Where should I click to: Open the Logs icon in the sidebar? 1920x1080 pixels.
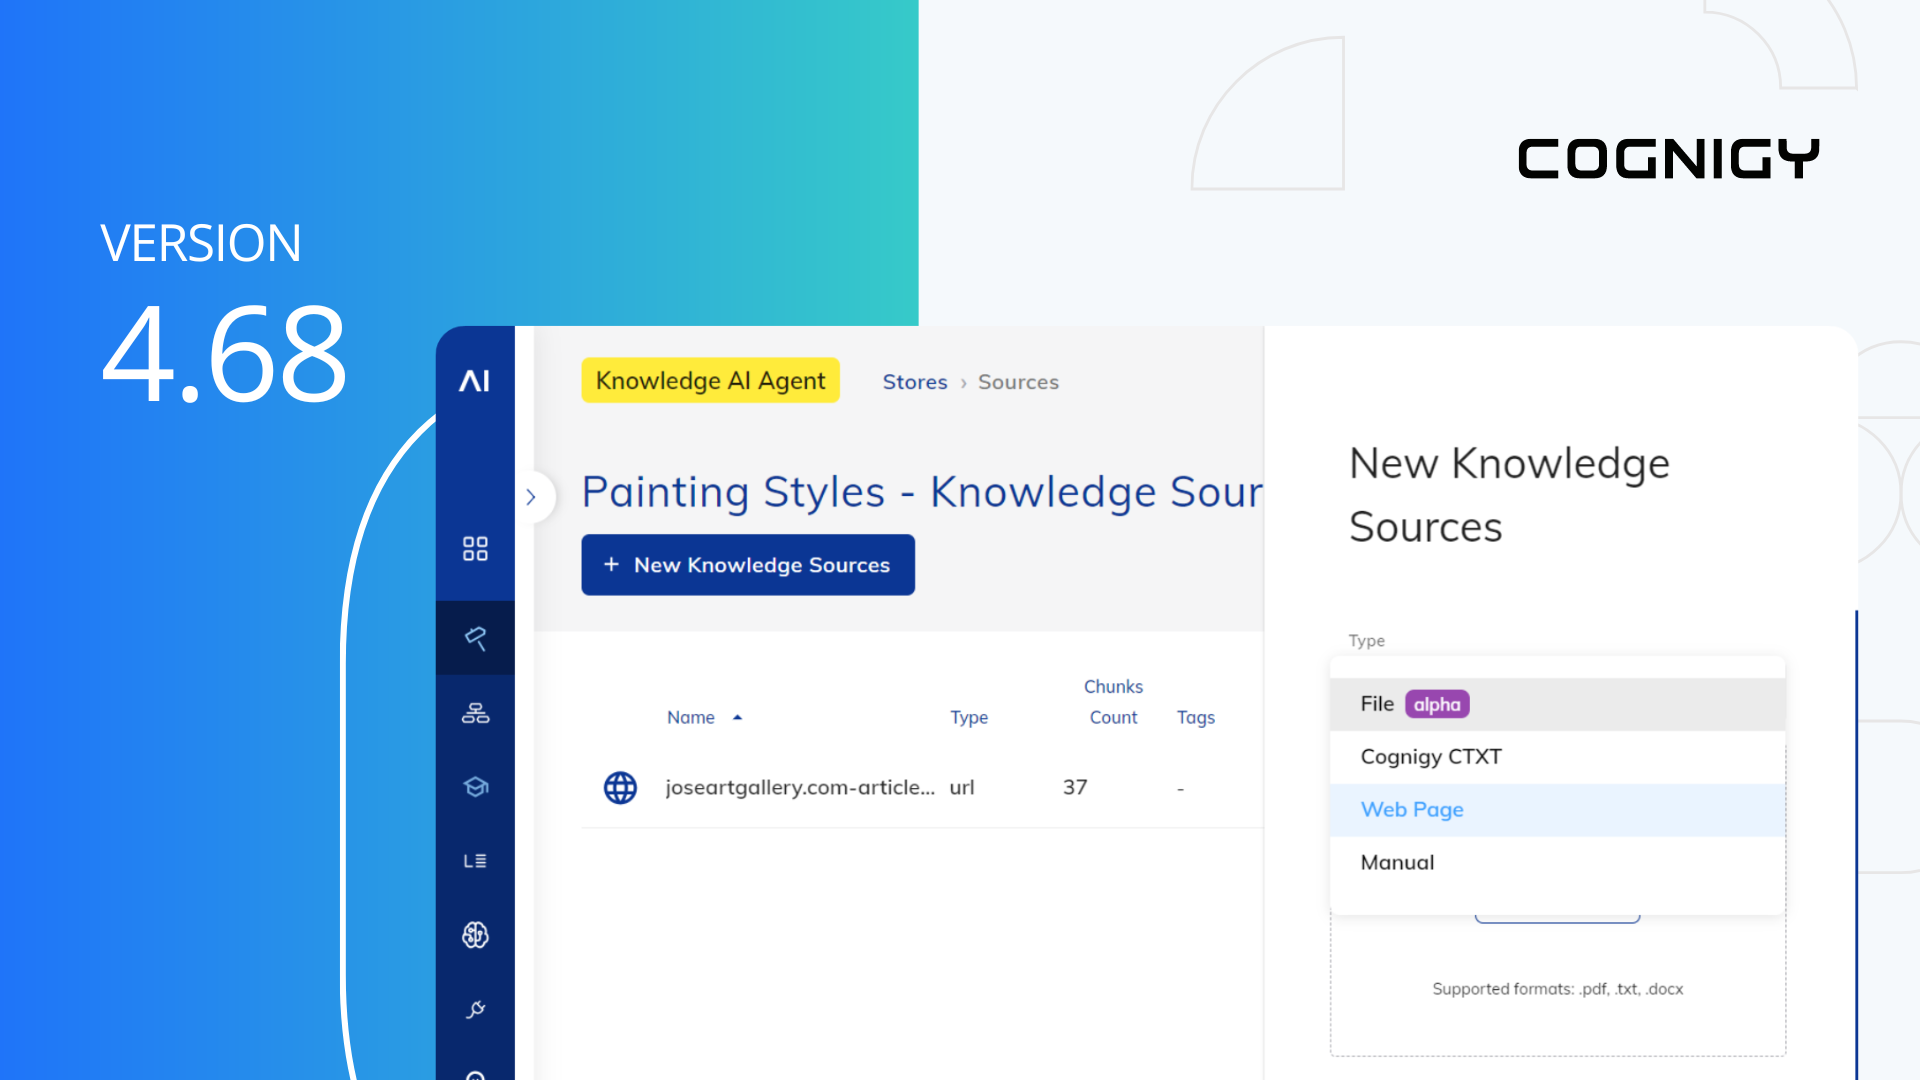coord(475,860)
